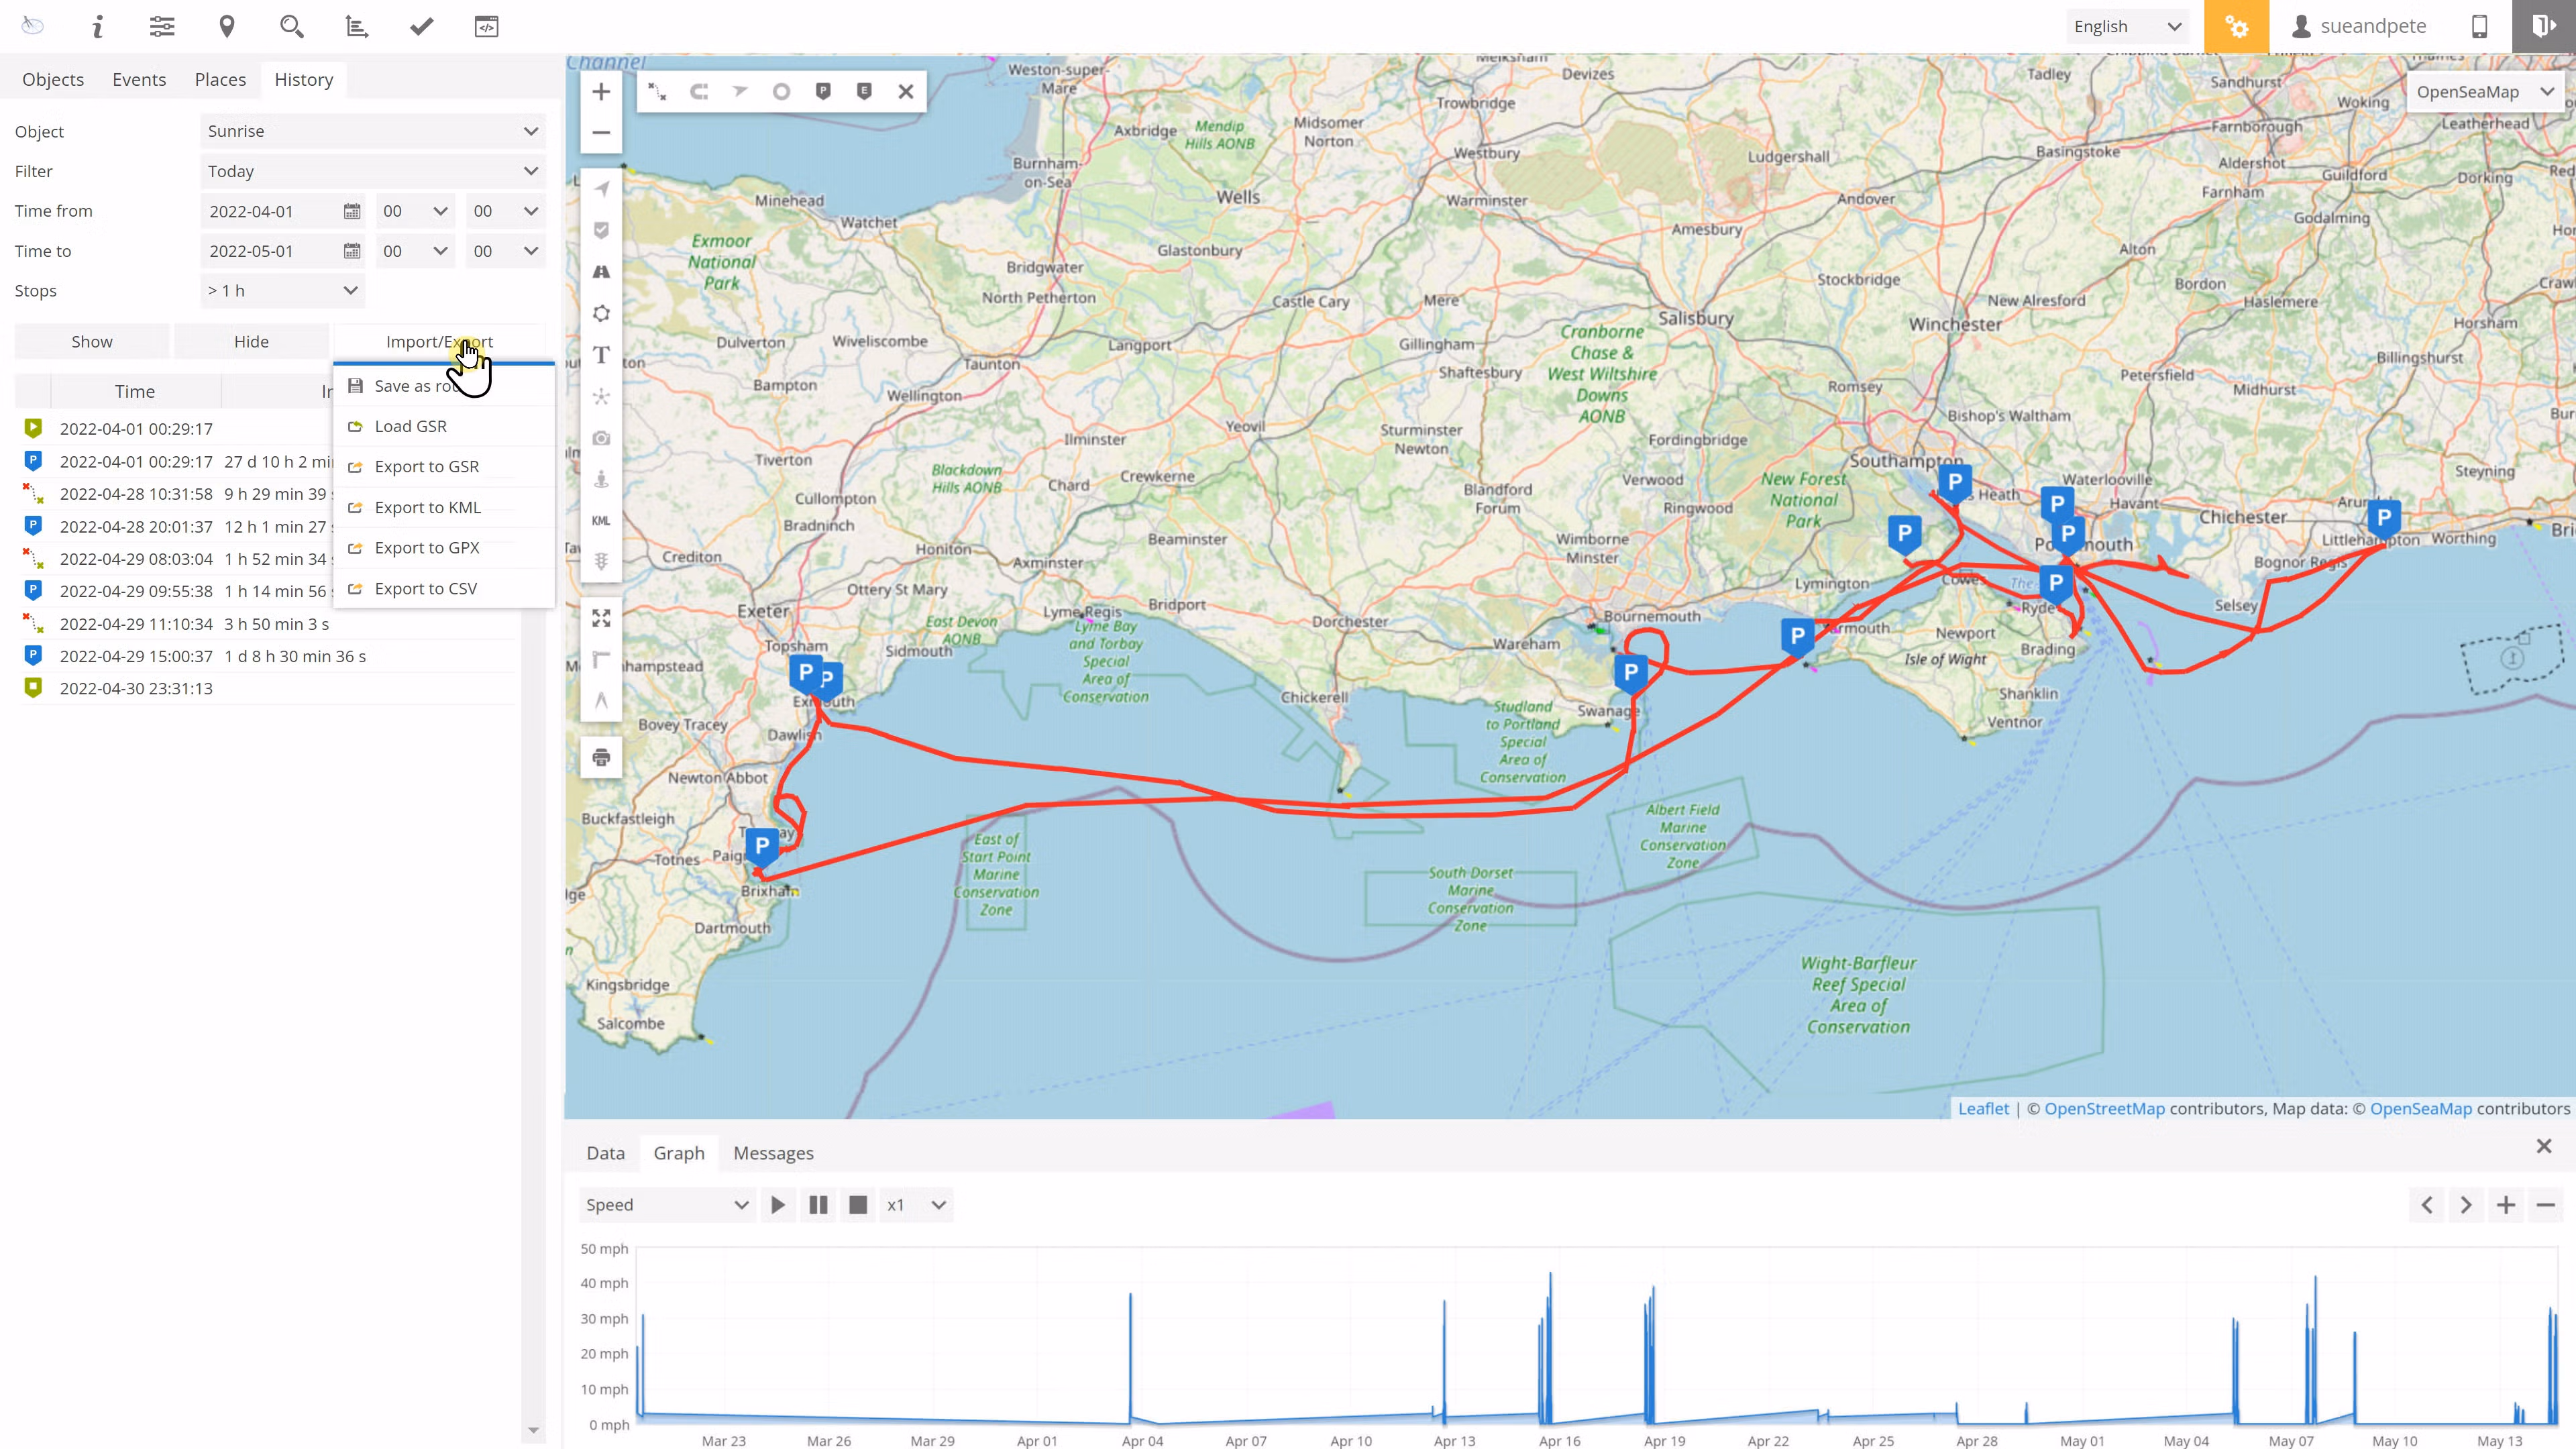
Task: Play the history route playback
Action: 778,1204
